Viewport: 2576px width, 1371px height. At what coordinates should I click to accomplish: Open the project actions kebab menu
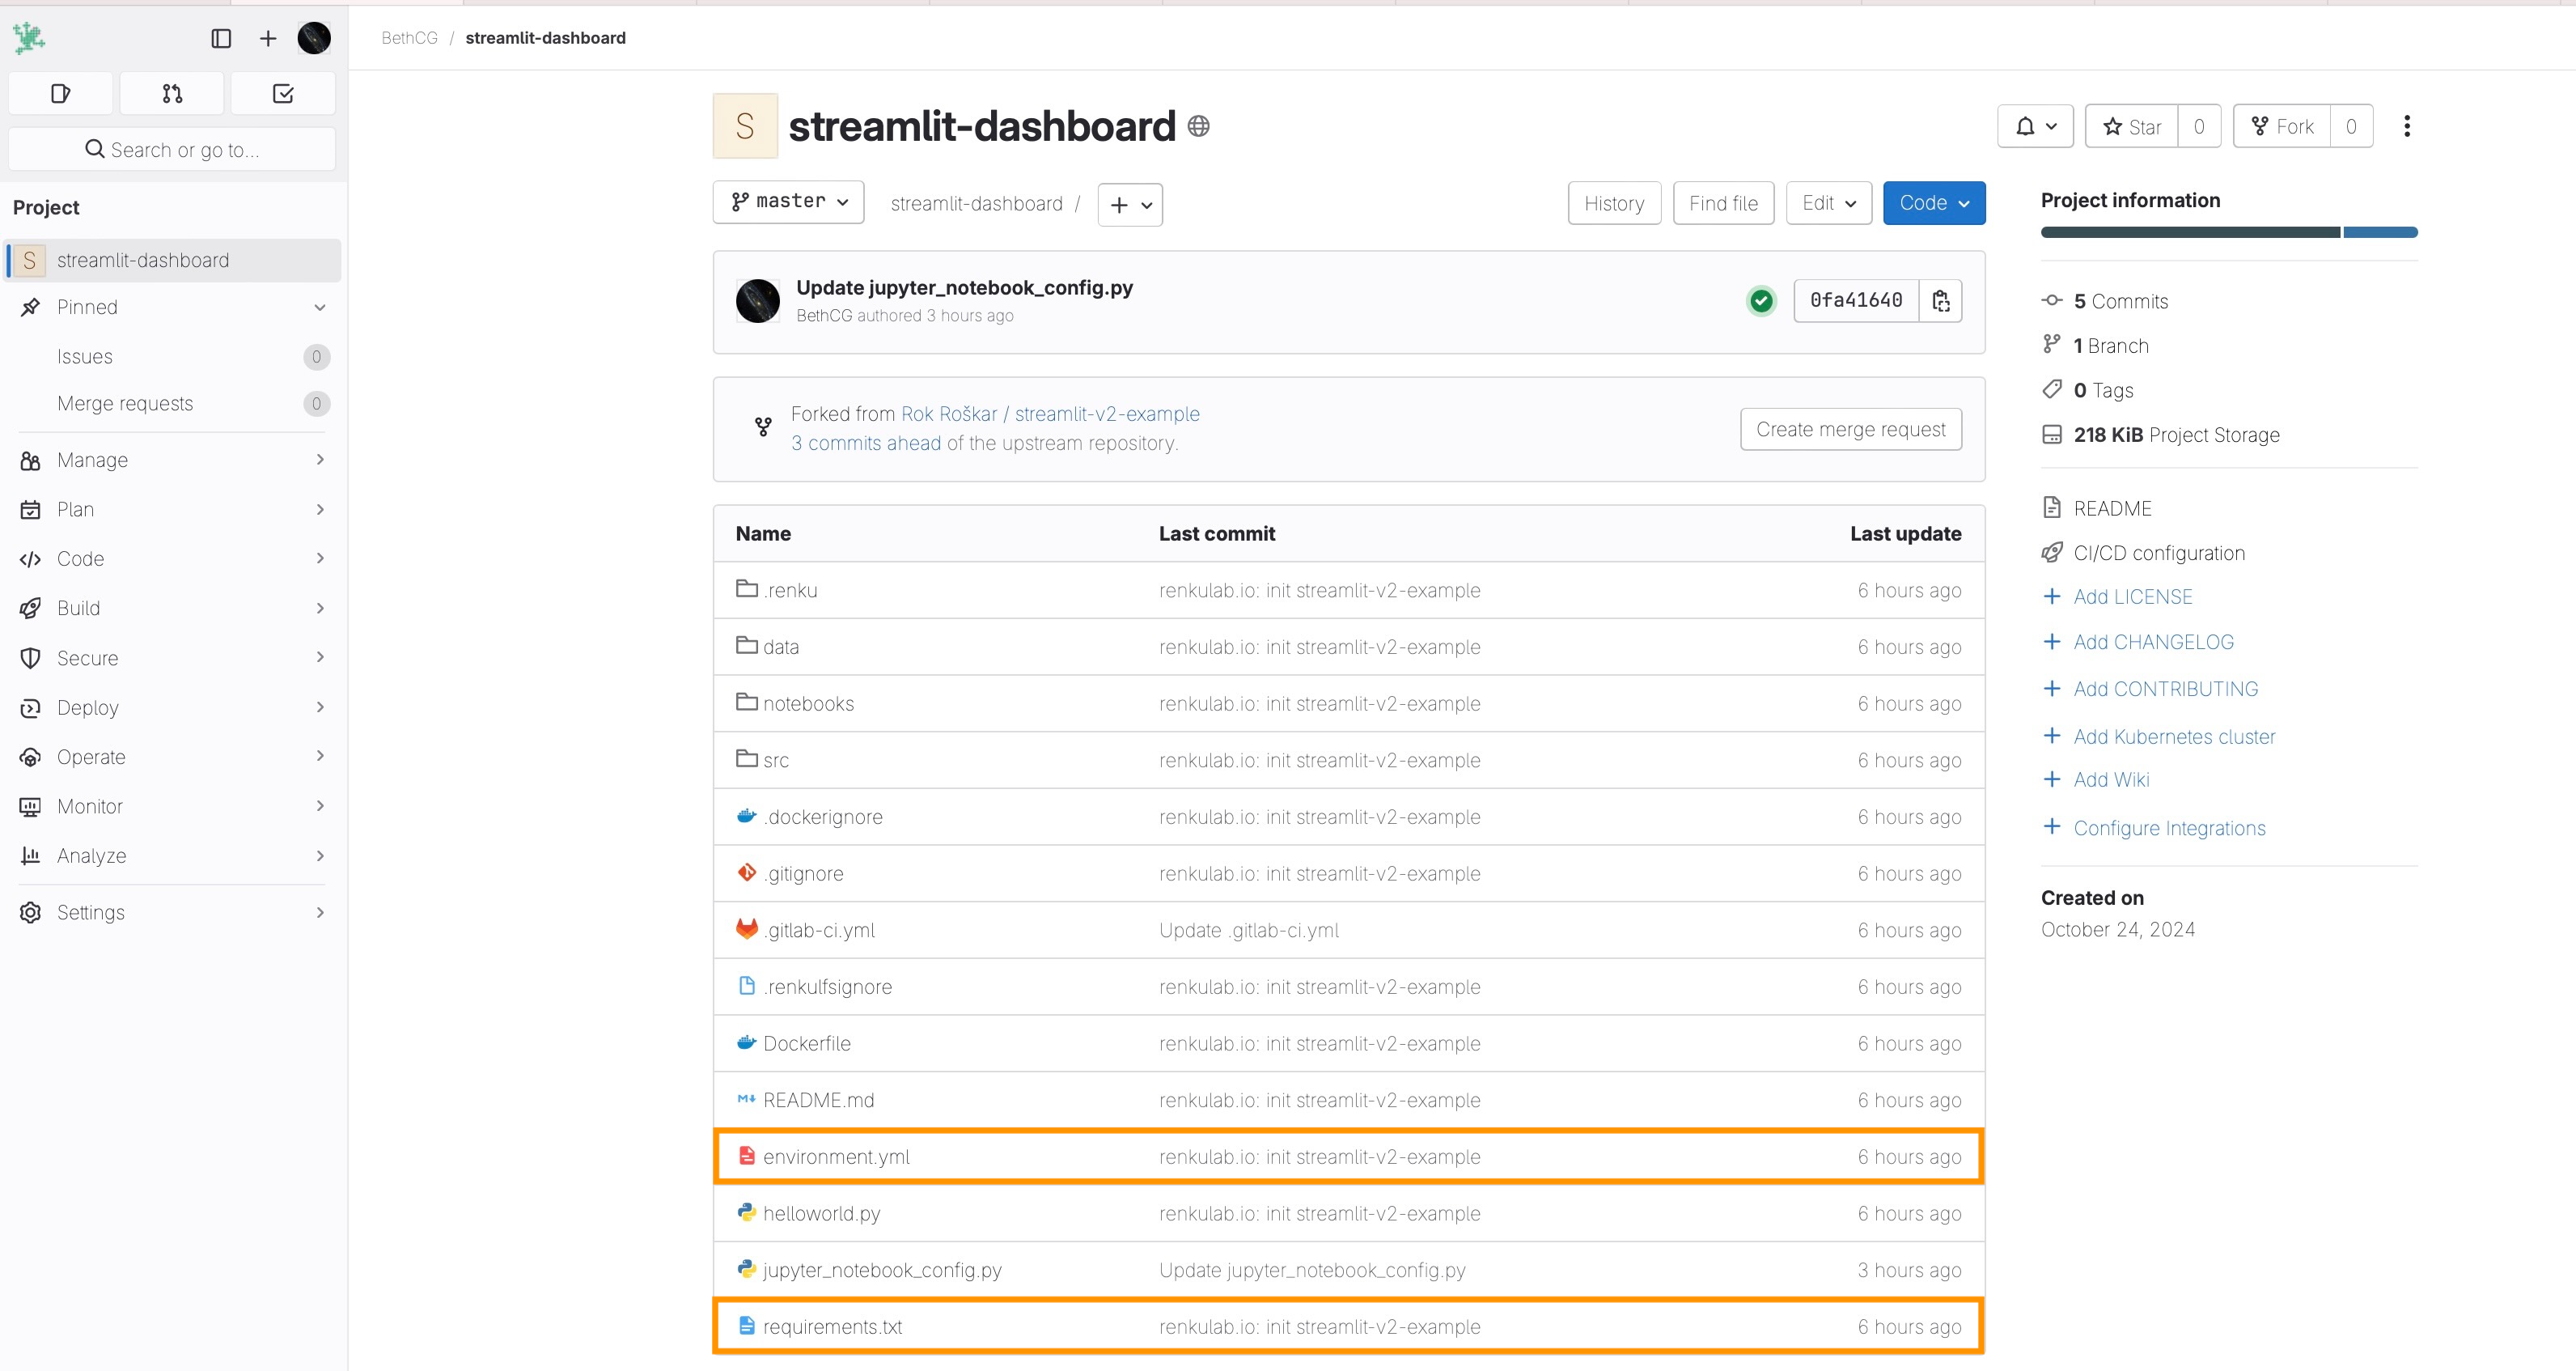tap(2407, 126)
